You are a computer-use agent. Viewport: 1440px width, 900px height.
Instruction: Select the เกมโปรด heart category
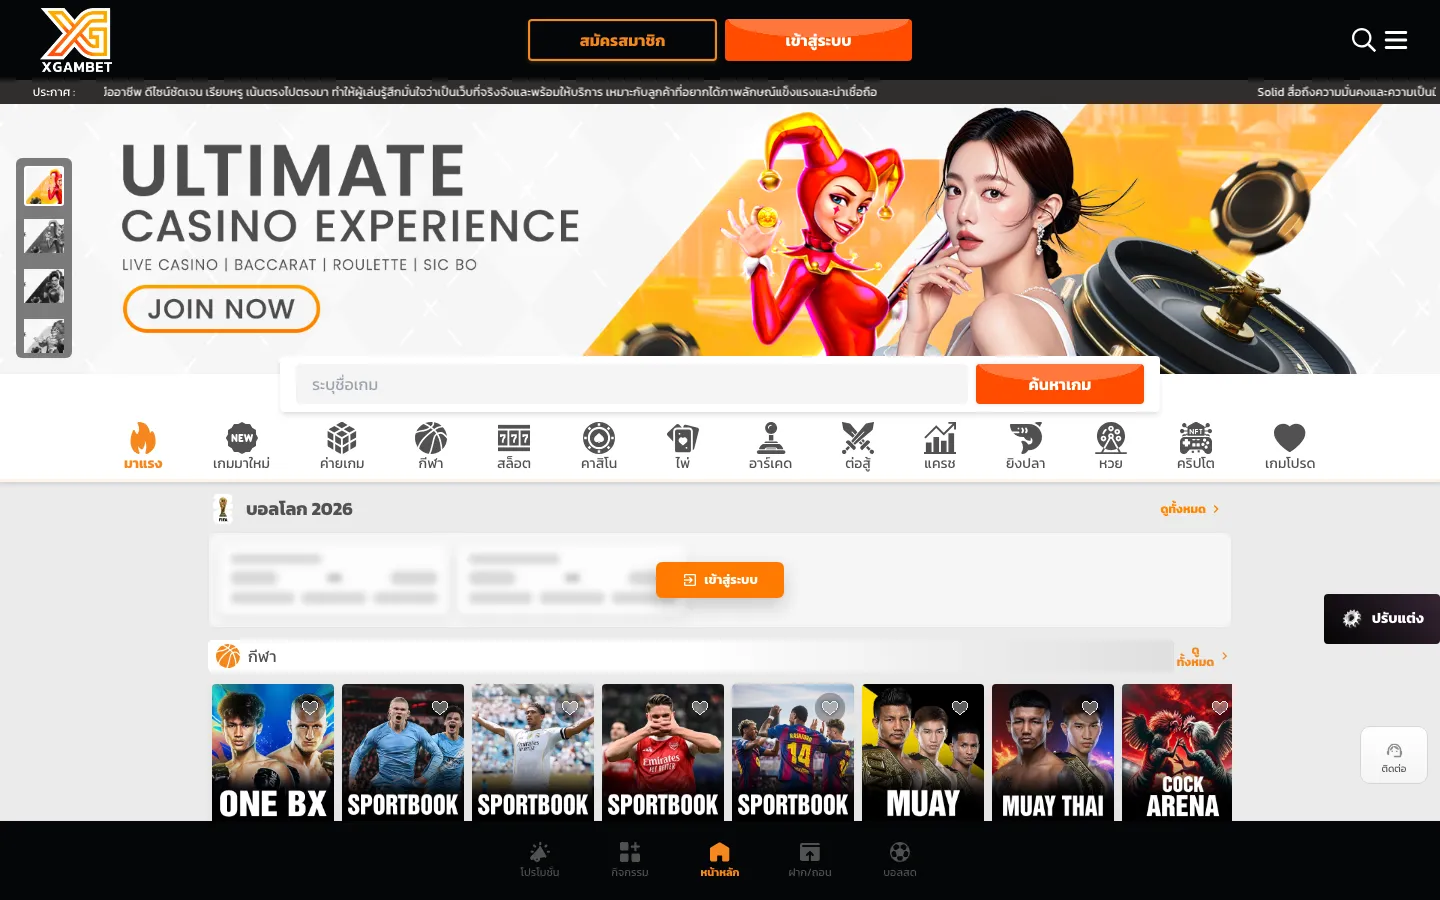pyautogui.click(x=1290, y=446)
